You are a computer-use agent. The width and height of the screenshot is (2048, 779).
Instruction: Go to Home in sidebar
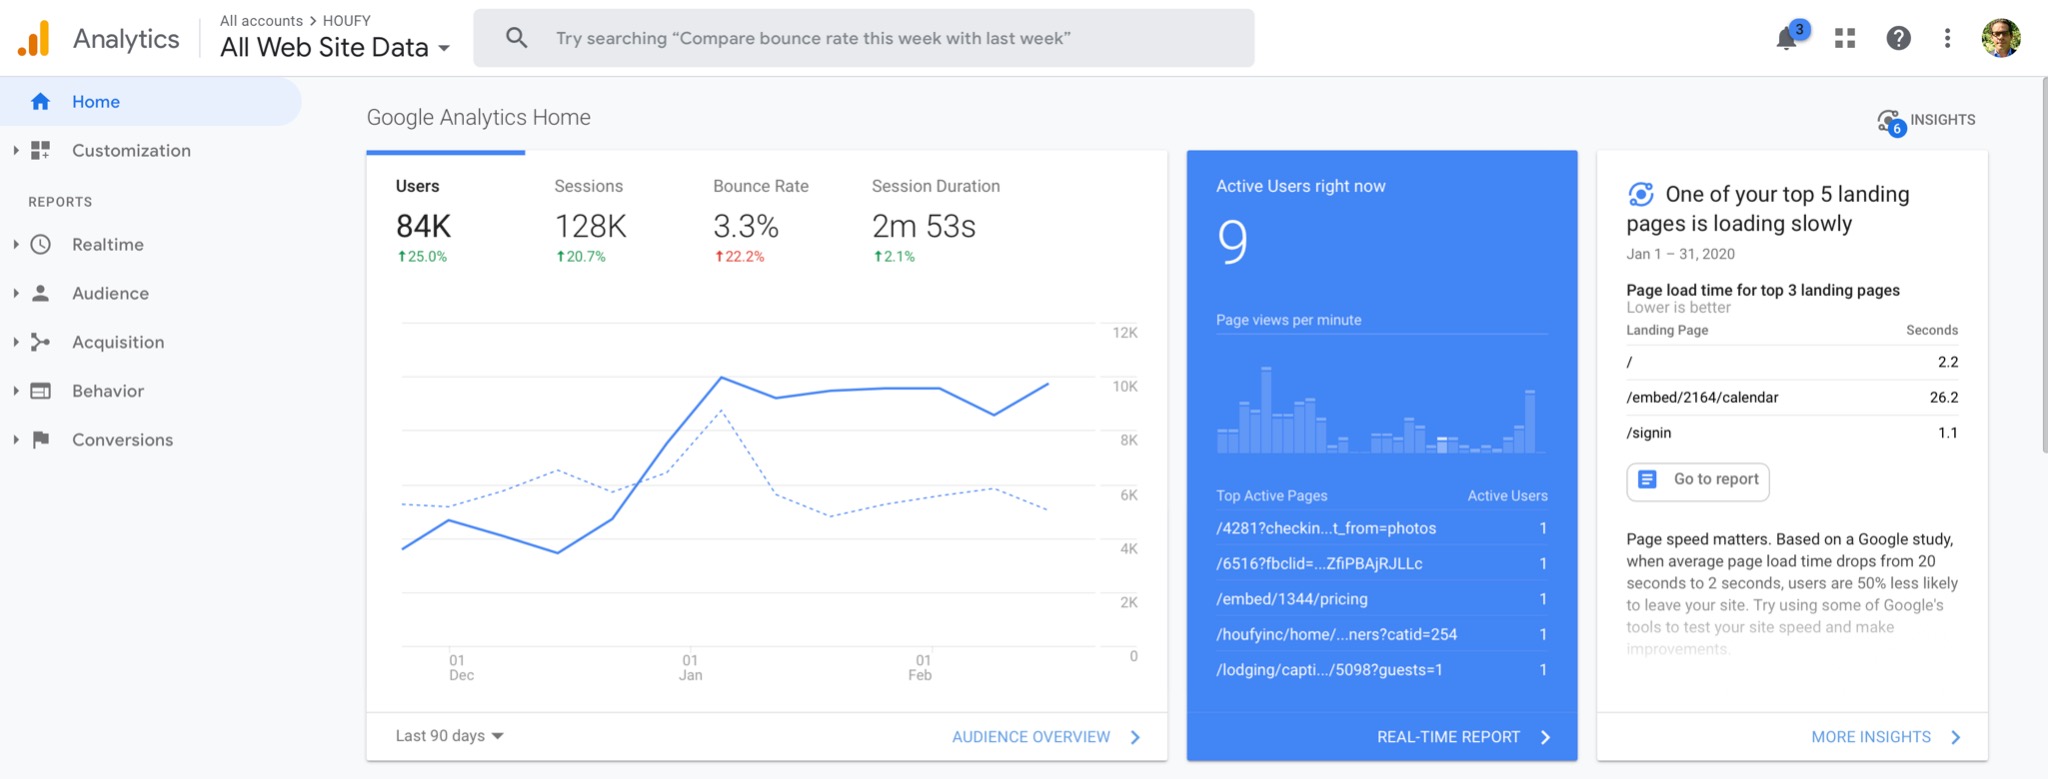click(x=95, y=102)
